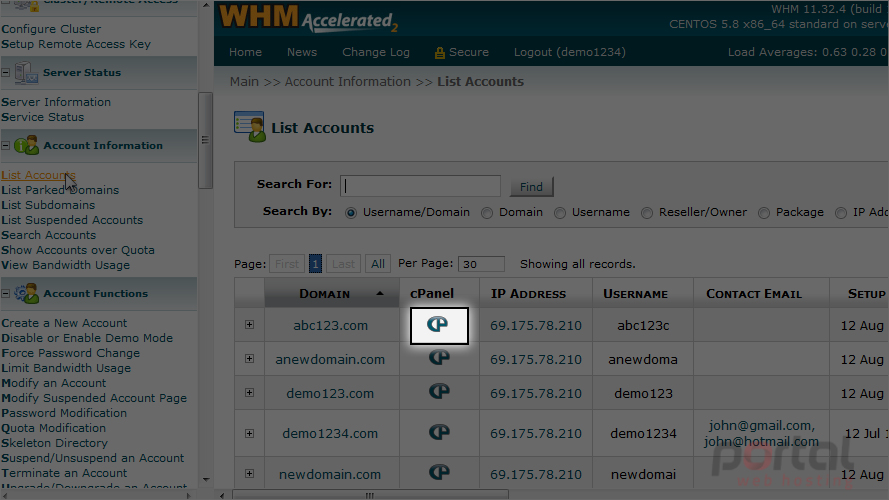Open cPanel icon for anewdomain.com
This screenshot has height=500, width=889.
click(439, 357)
